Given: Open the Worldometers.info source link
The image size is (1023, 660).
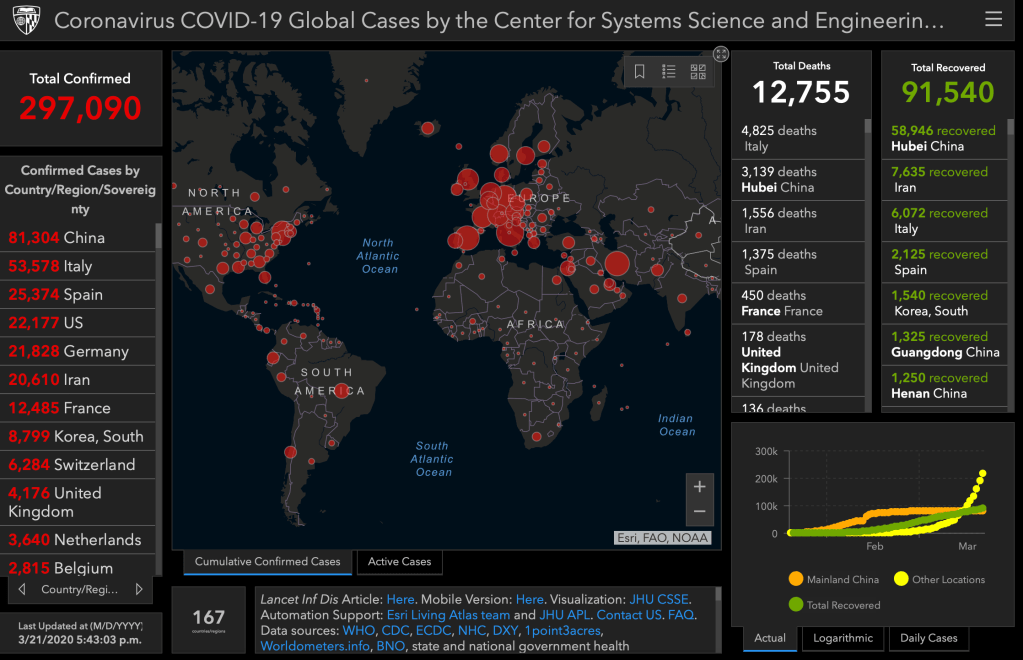Looking at the screenshot, I should pos(315,646).
